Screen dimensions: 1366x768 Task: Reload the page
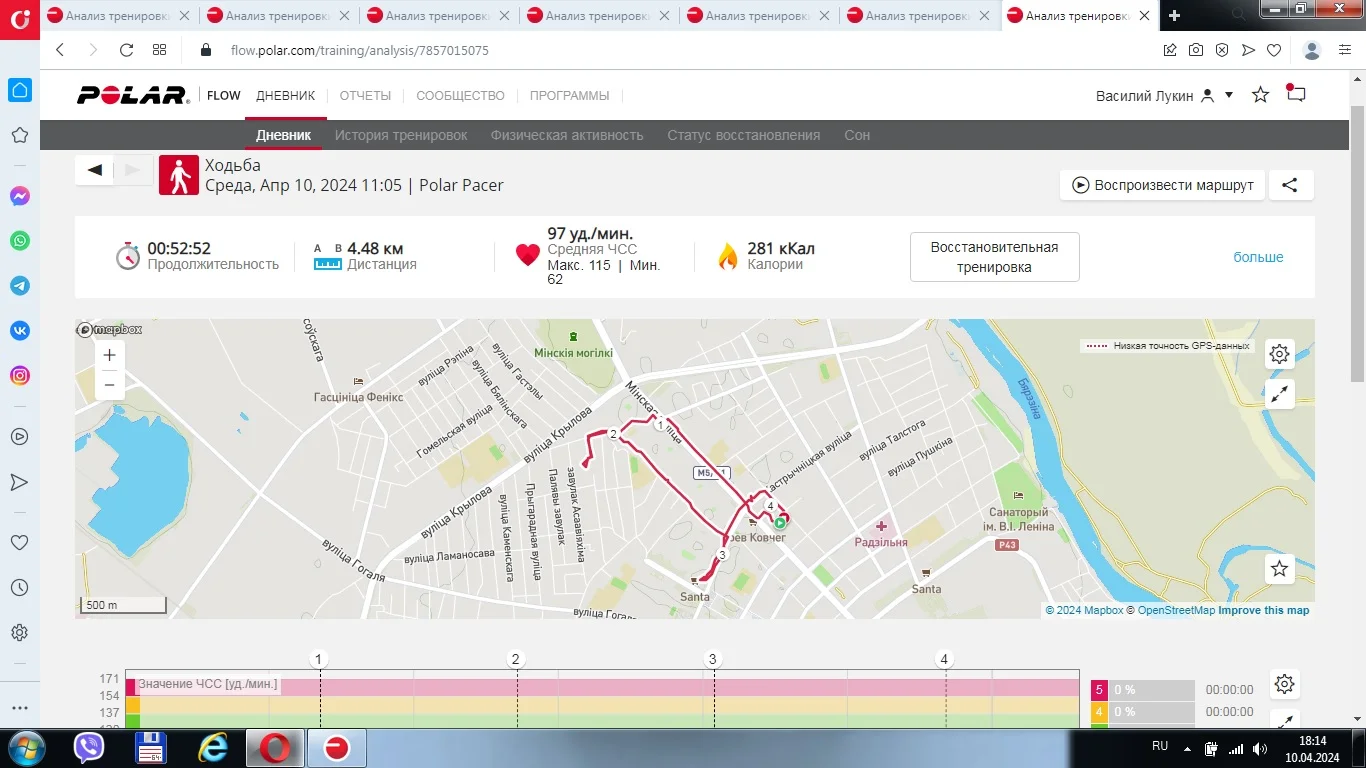126,50
